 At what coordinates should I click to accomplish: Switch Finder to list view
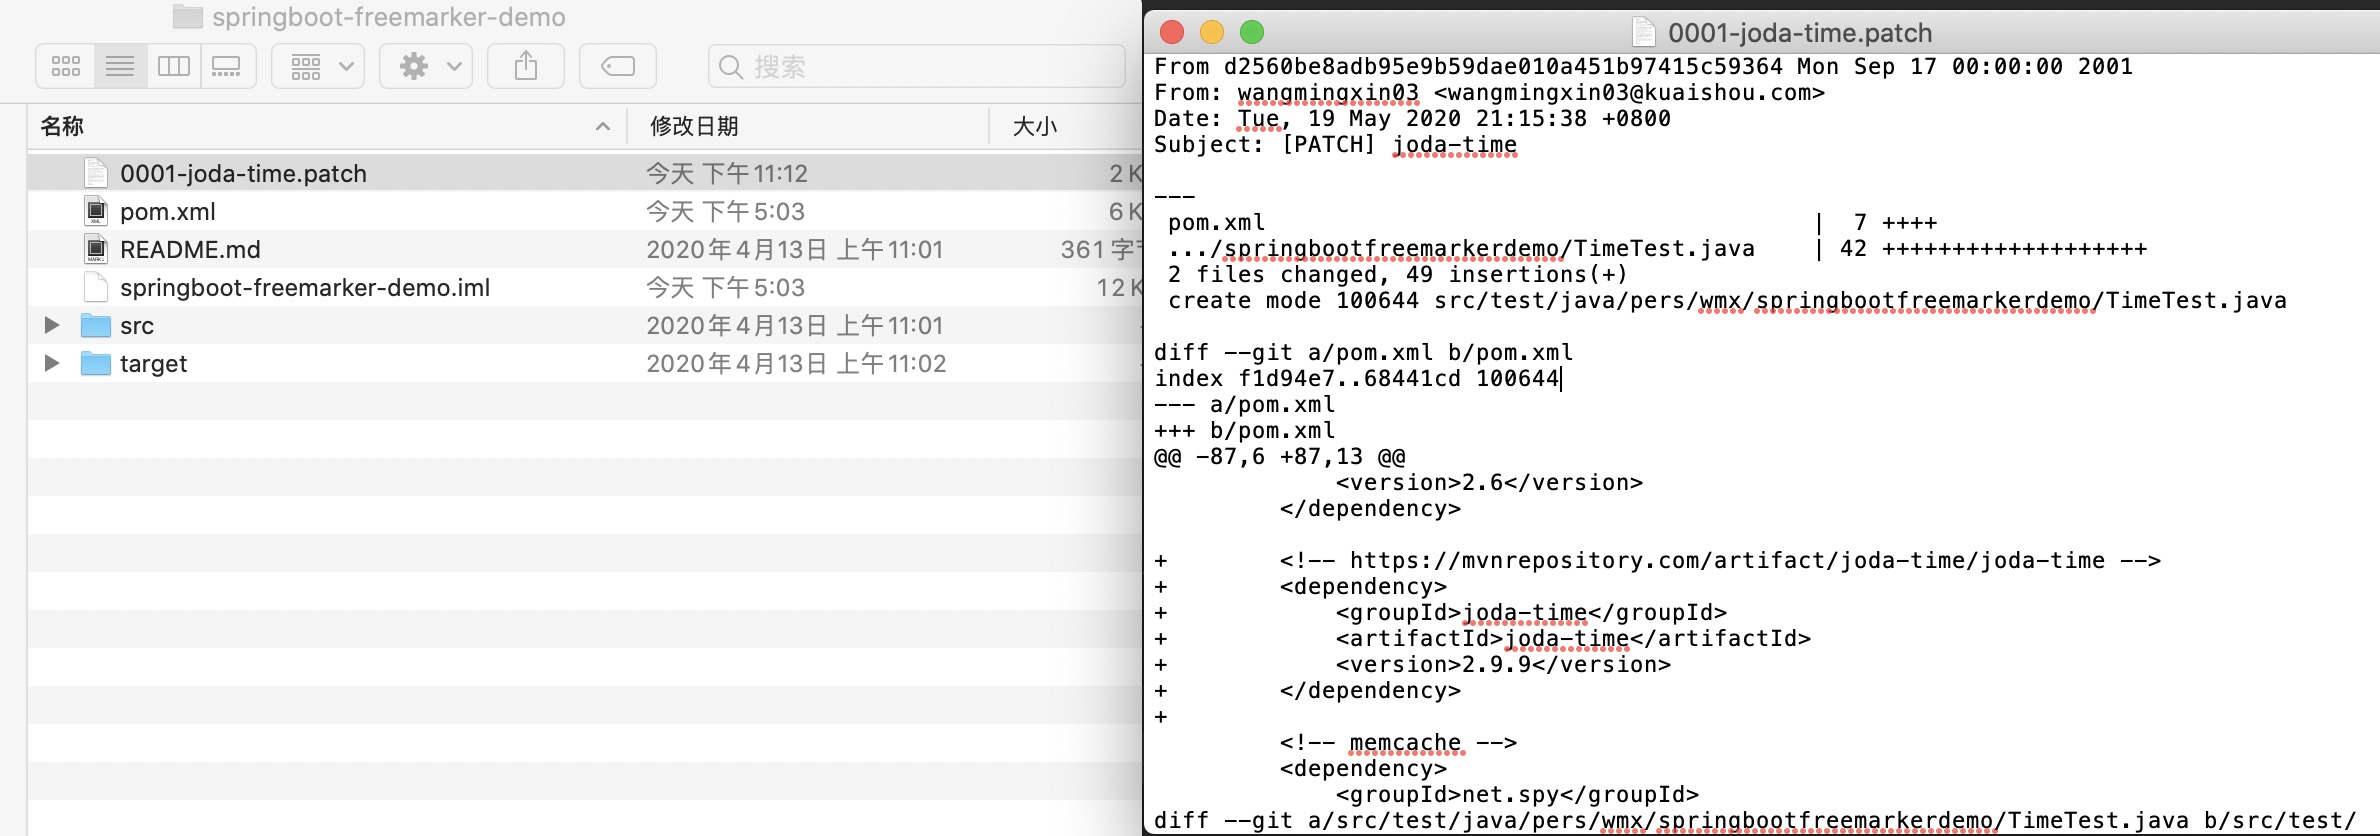coord(120,67)
